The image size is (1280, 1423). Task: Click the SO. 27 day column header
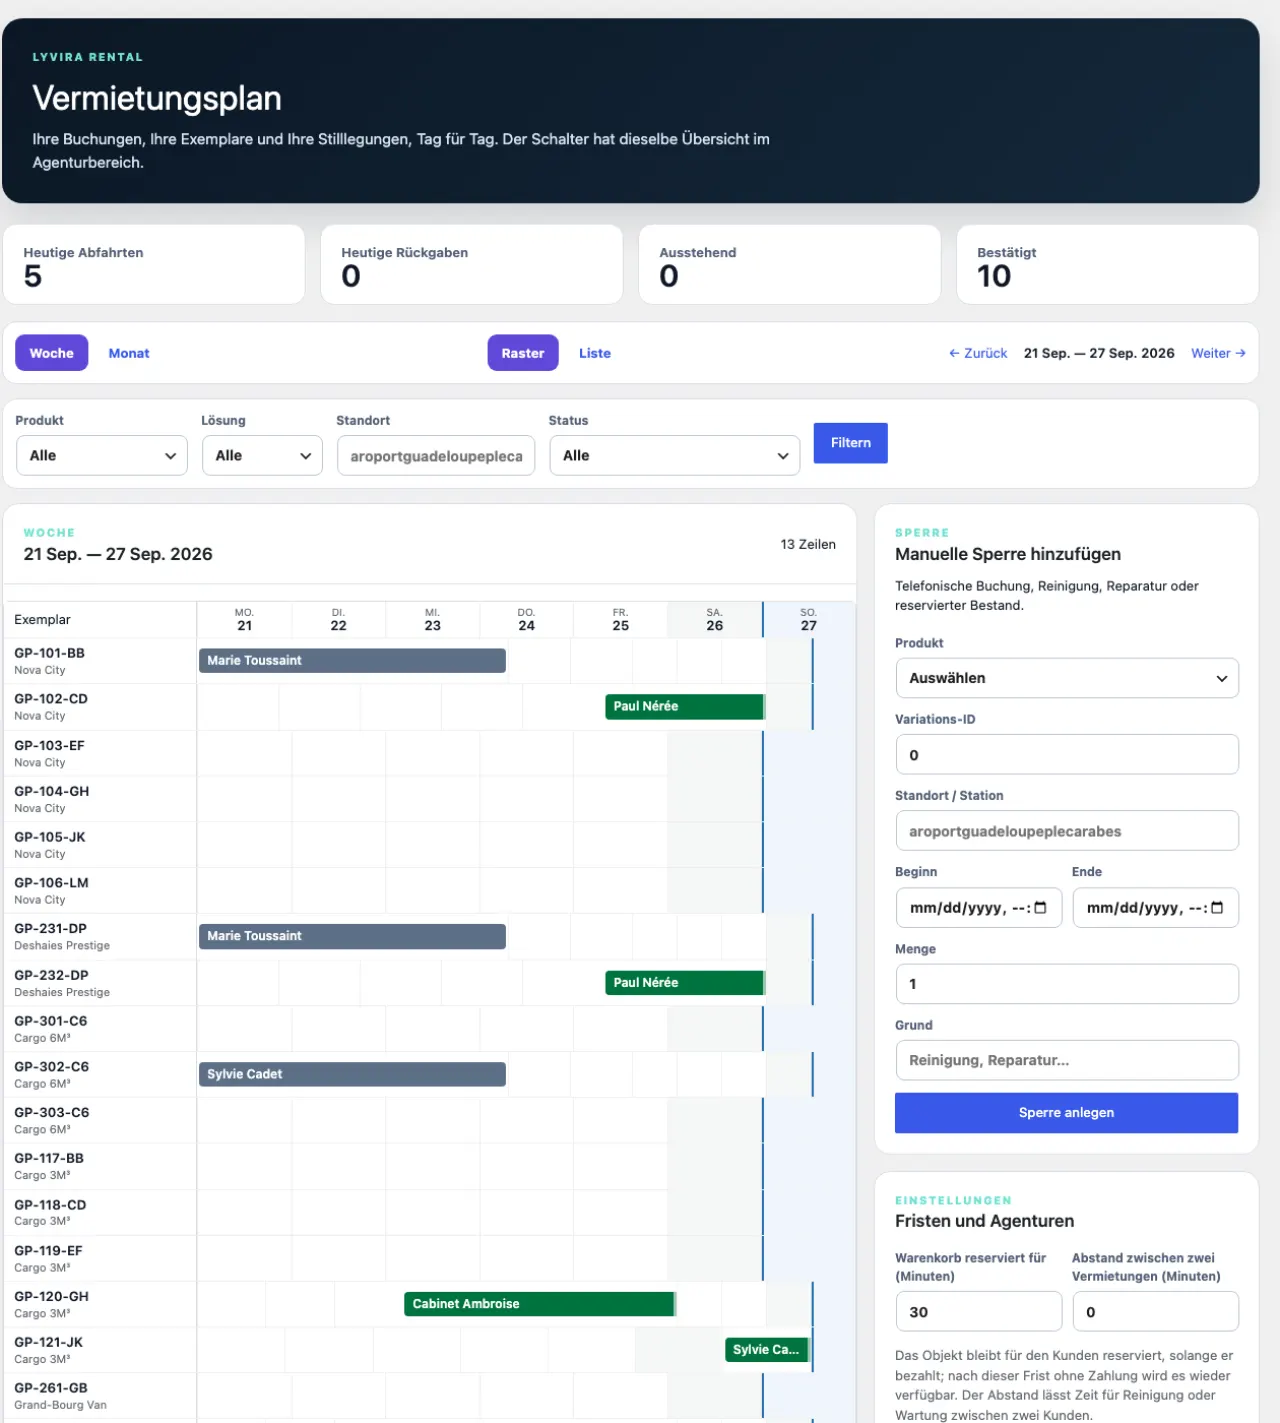click(808, 620)
